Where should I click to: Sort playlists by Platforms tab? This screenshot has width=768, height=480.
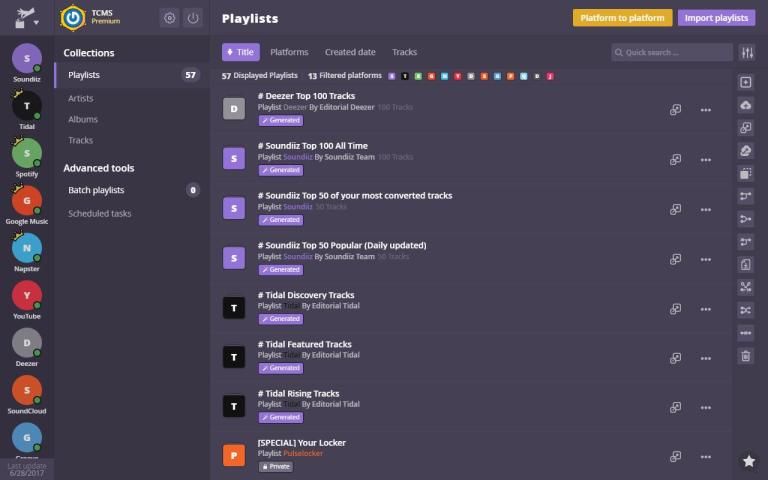(x=289, y=52)
